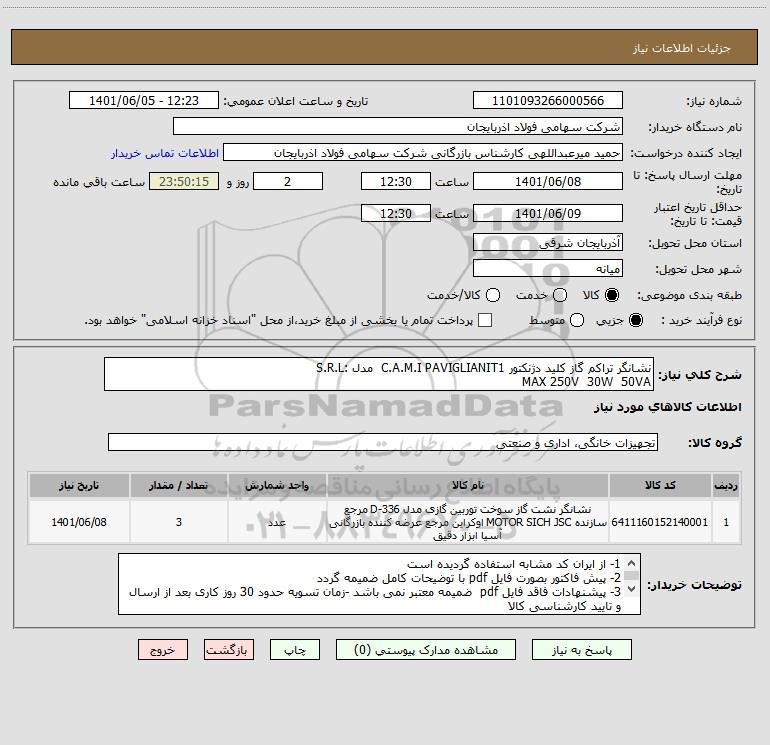Click the general need description text area
The height and width of the screenshot is (745, 770).
(379, 374)
